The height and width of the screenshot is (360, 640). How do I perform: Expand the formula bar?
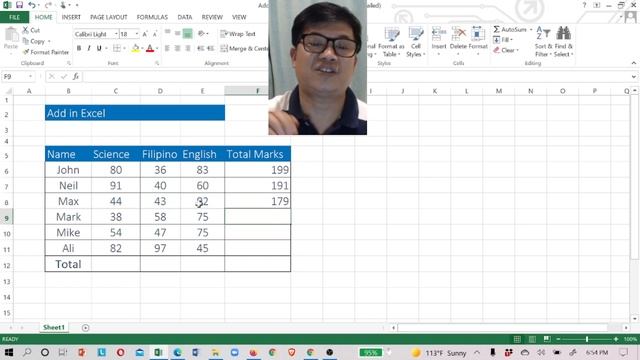point(633,77)
